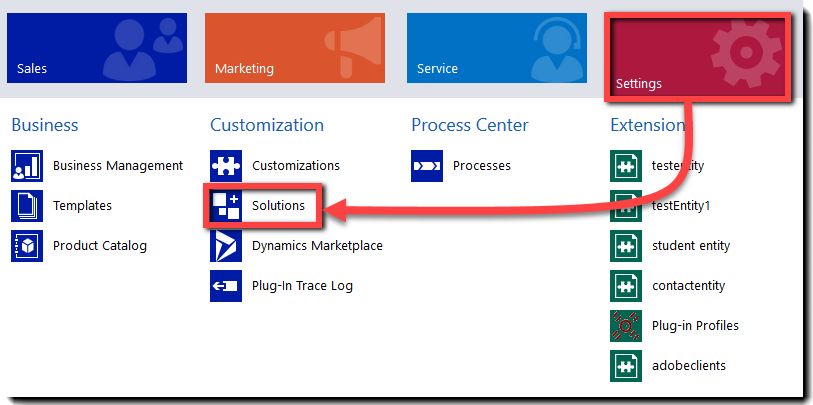Click the testentity green entity icon
Viewport: 813px width, 405px height.
click(x=626, y=166)
